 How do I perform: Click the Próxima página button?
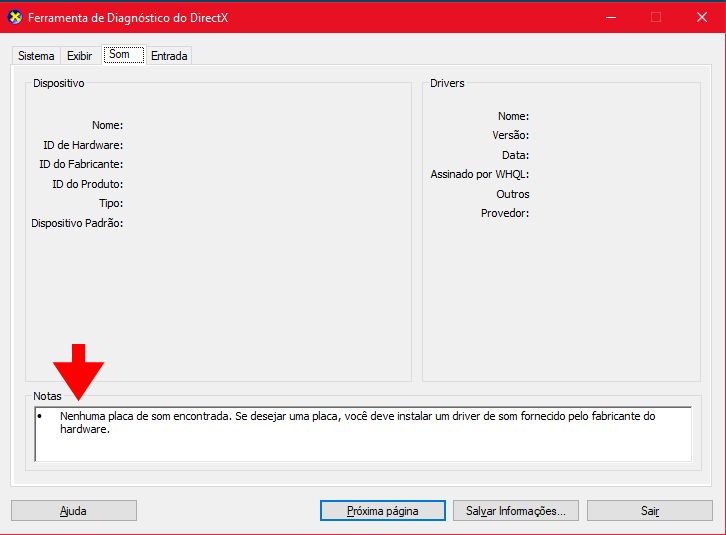coord(382,510)
